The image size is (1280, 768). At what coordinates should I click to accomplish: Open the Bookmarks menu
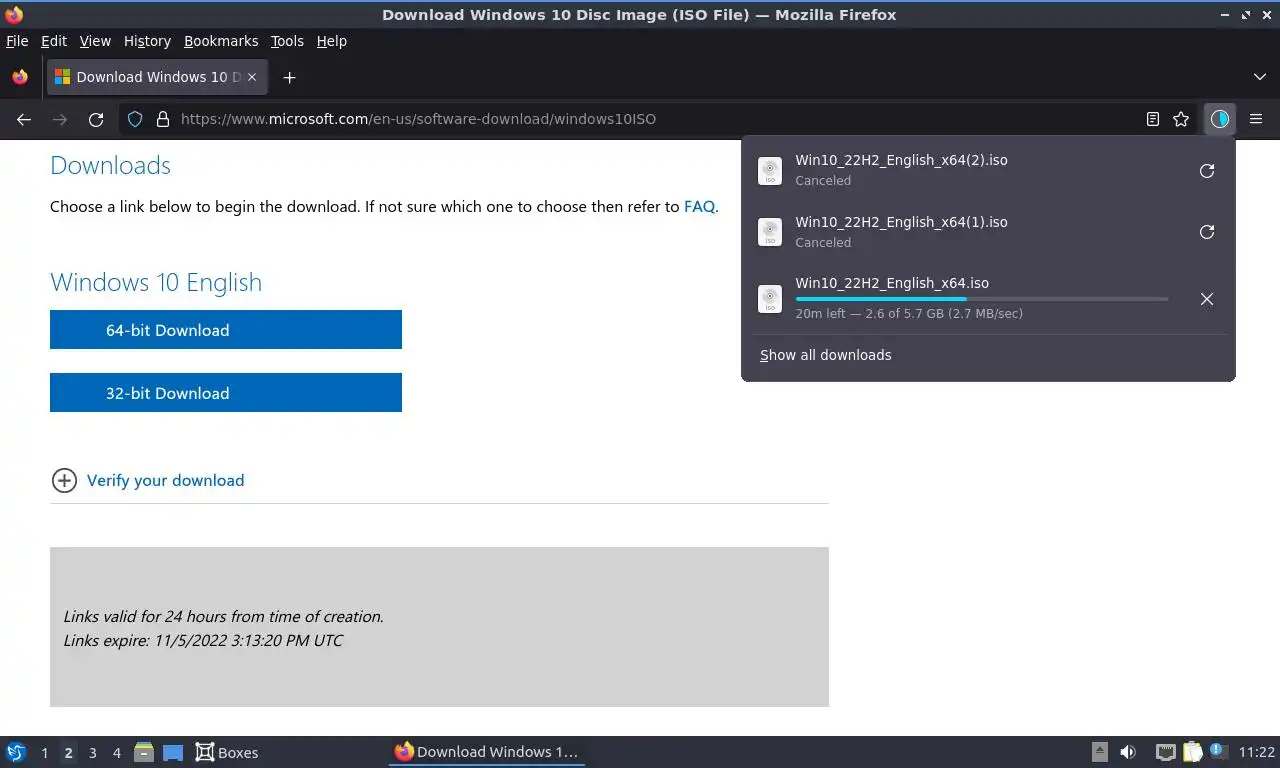(221, 41)
